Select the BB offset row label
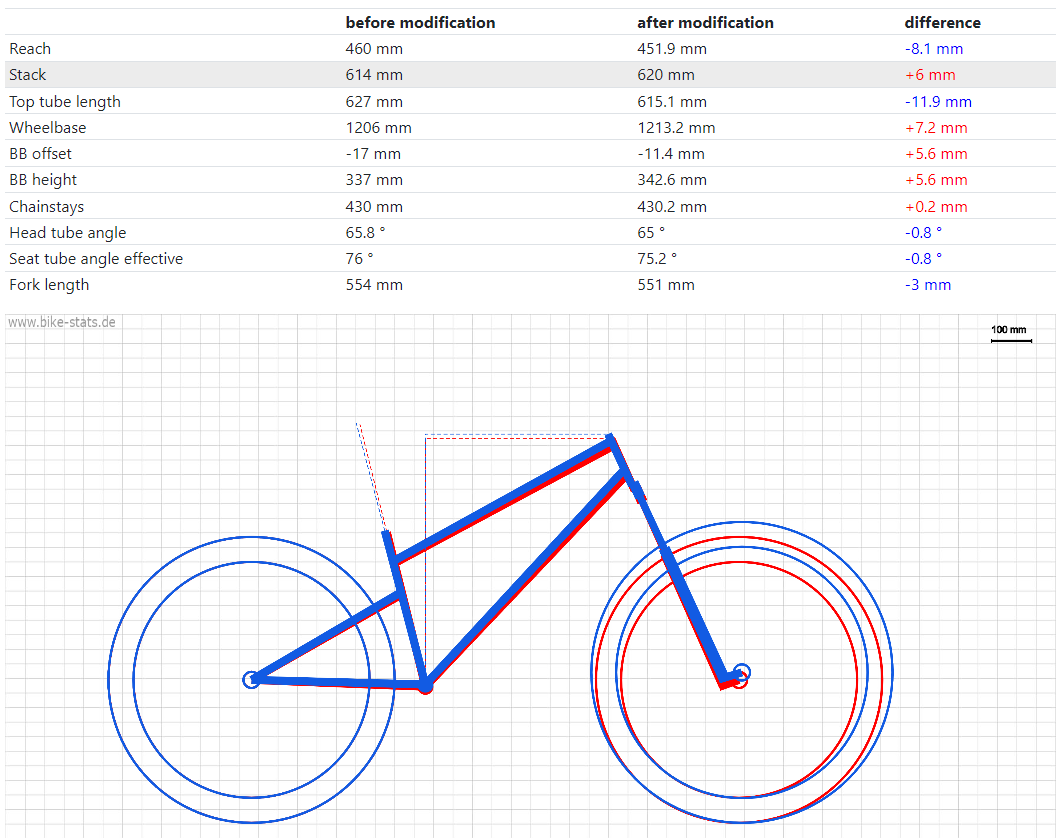 pos(40,154)
